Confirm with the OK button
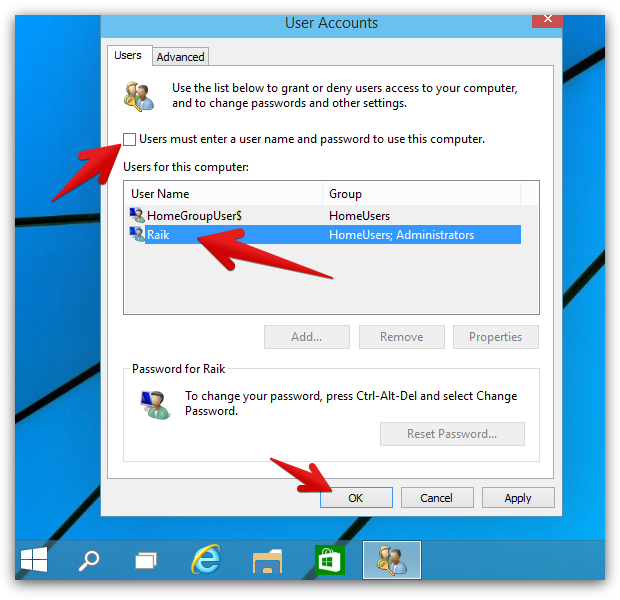Viewport: 620px width, 600px height. pos(356,498)
